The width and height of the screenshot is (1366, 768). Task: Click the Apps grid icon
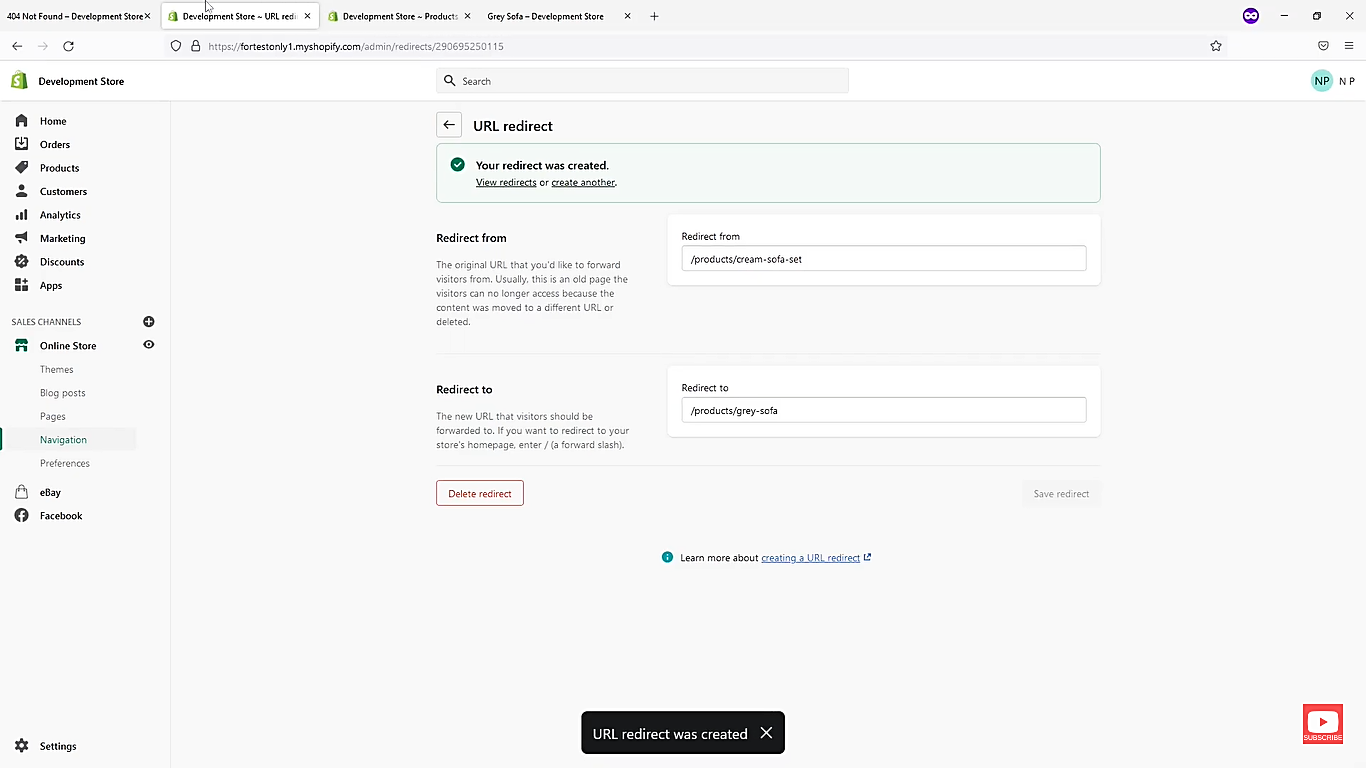(21, 285)
